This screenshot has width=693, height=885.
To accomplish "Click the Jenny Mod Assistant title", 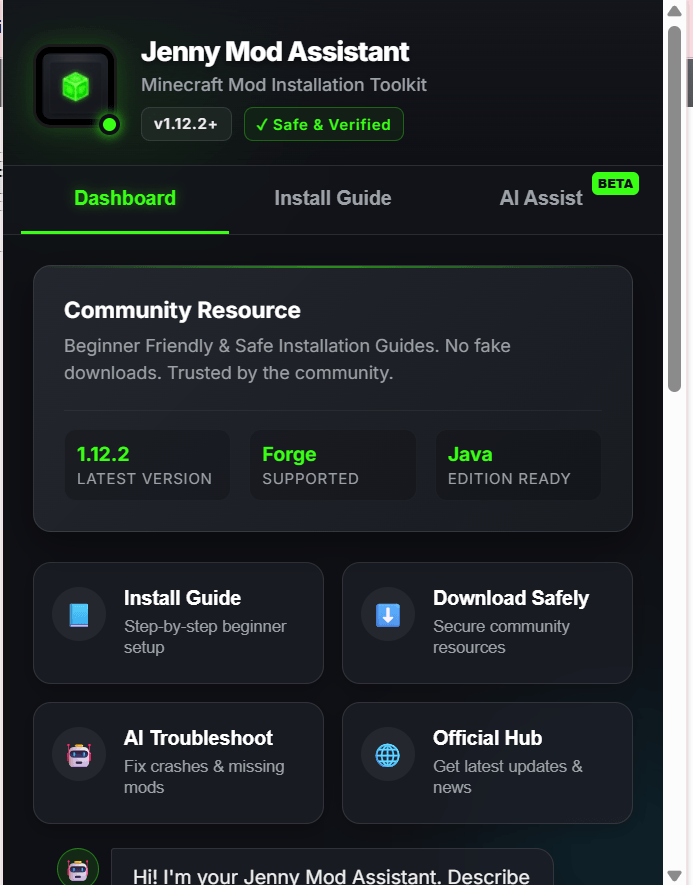I will [275, 52].
